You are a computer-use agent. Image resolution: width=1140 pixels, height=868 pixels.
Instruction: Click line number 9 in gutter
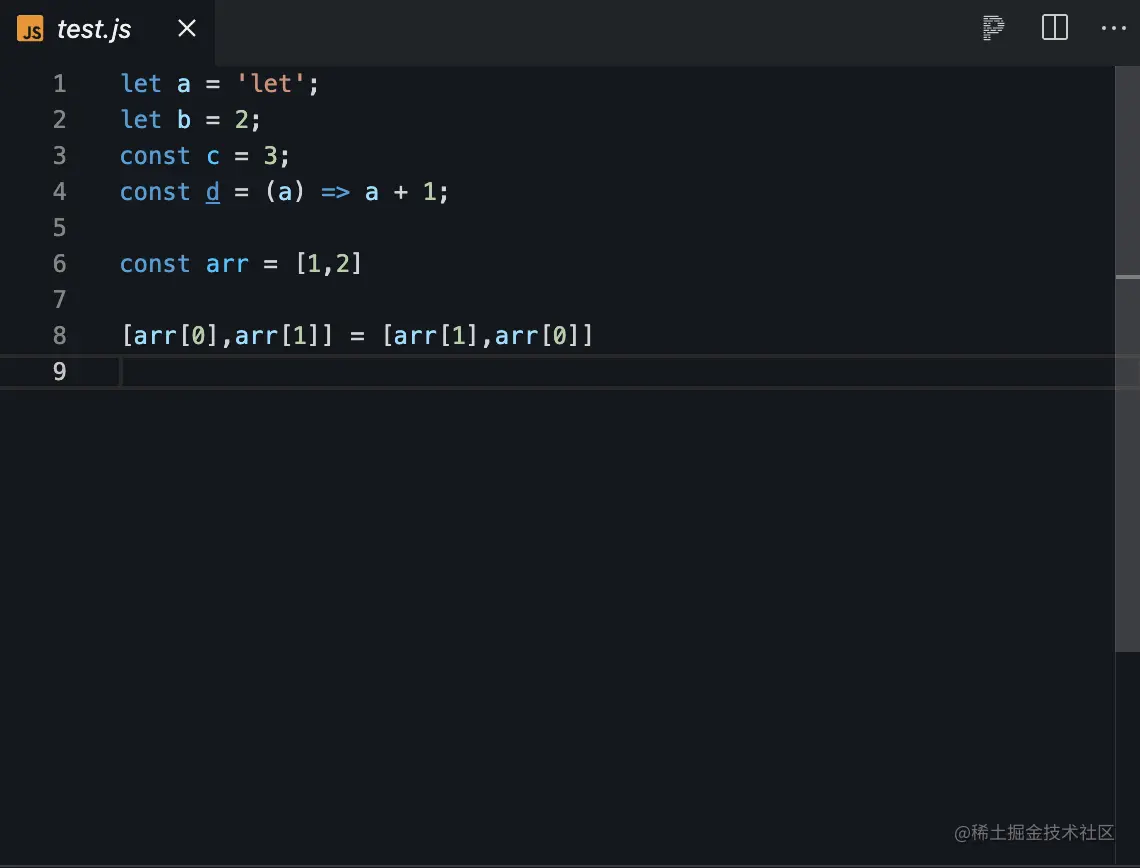[x=60, y=371]
